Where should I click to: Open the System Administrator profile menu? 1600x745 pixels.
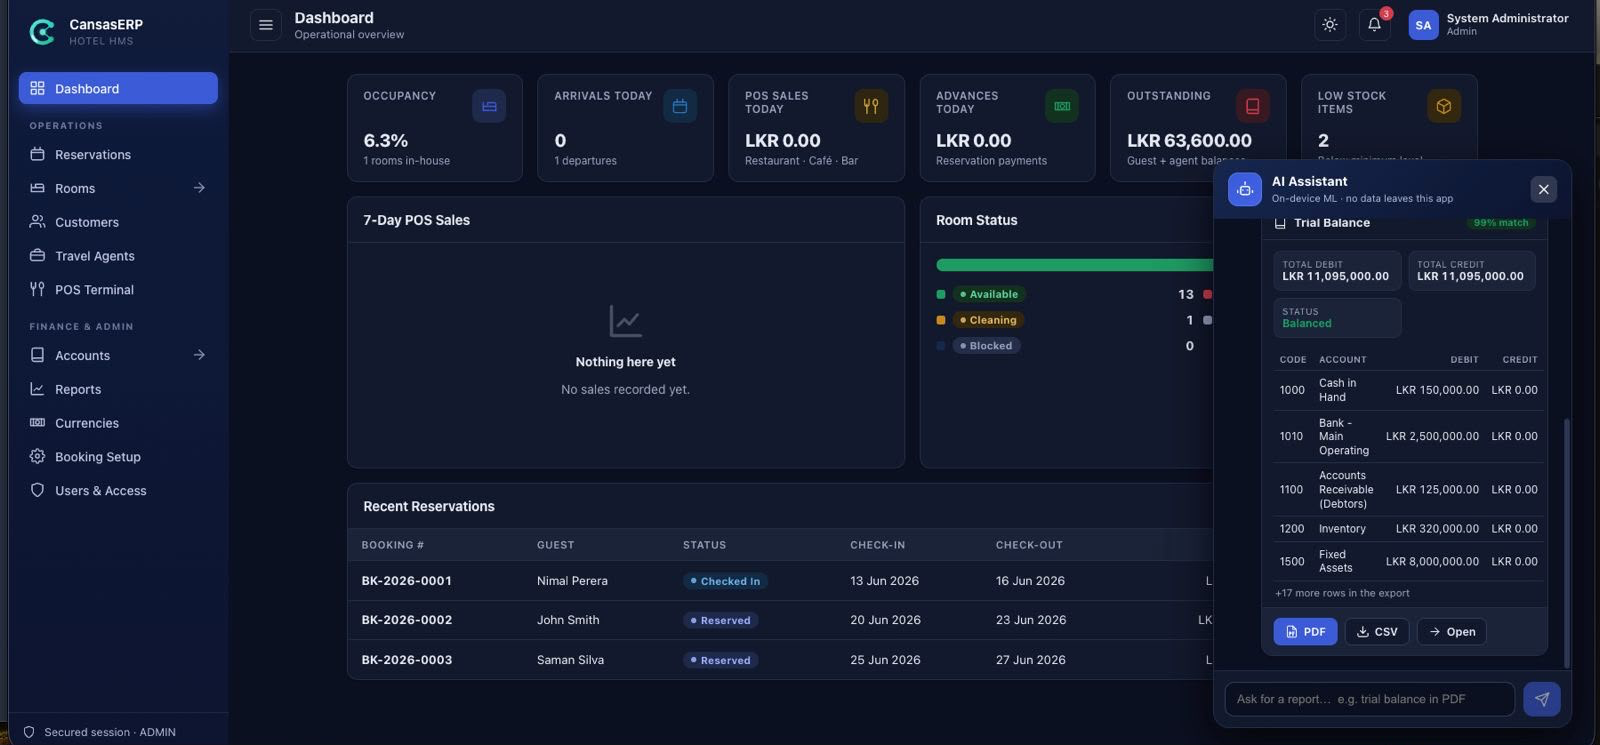(x=1489, y=25)
